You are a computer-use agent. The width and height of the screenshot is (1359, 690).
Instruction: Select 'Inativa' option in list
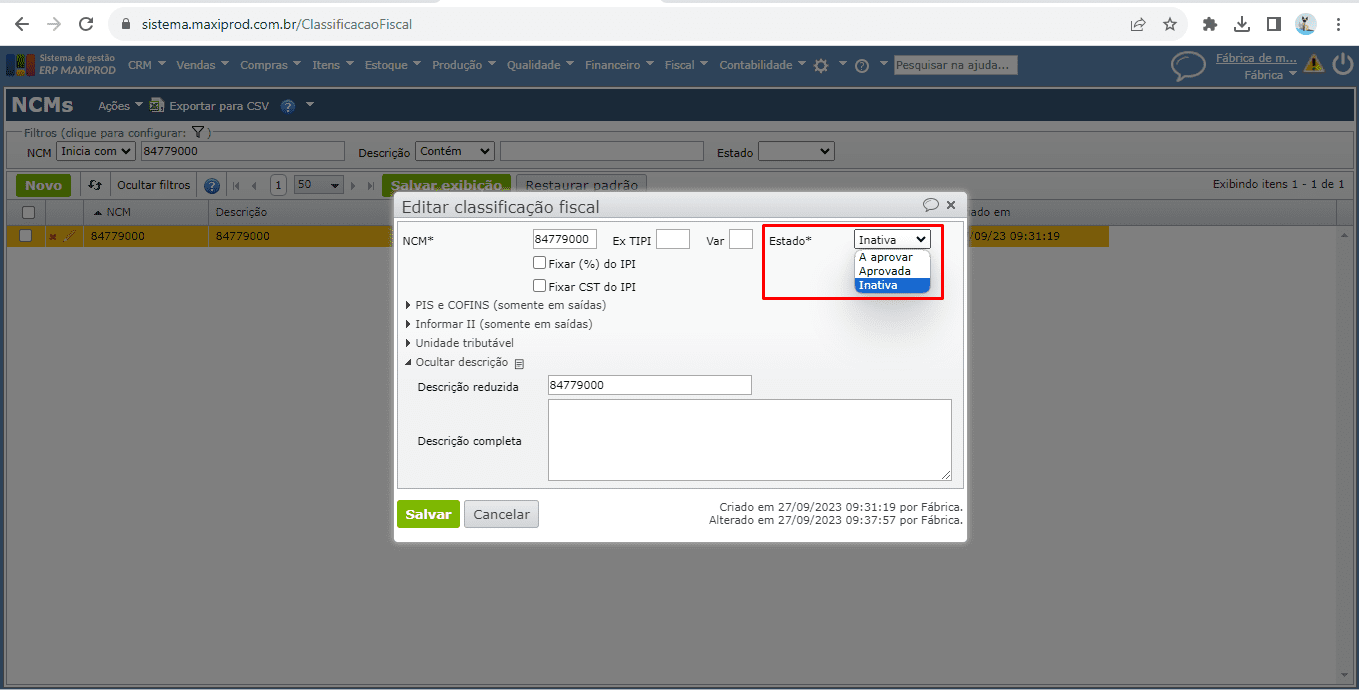[x=892, y=285]
